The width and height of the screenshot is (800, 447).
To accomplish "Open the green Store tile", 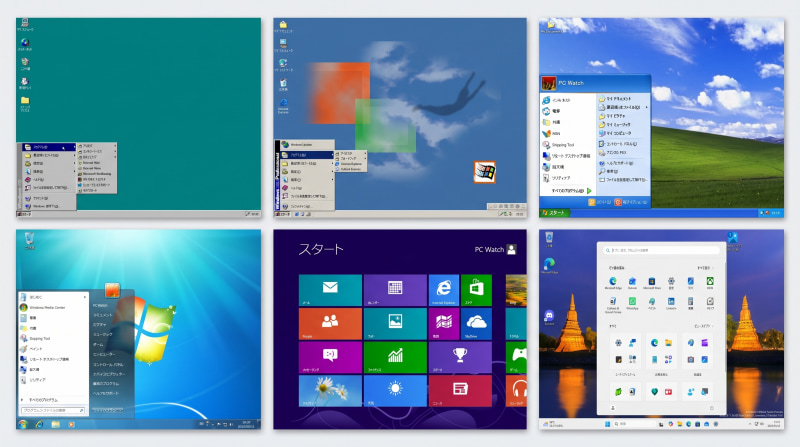I will (476, 290).
